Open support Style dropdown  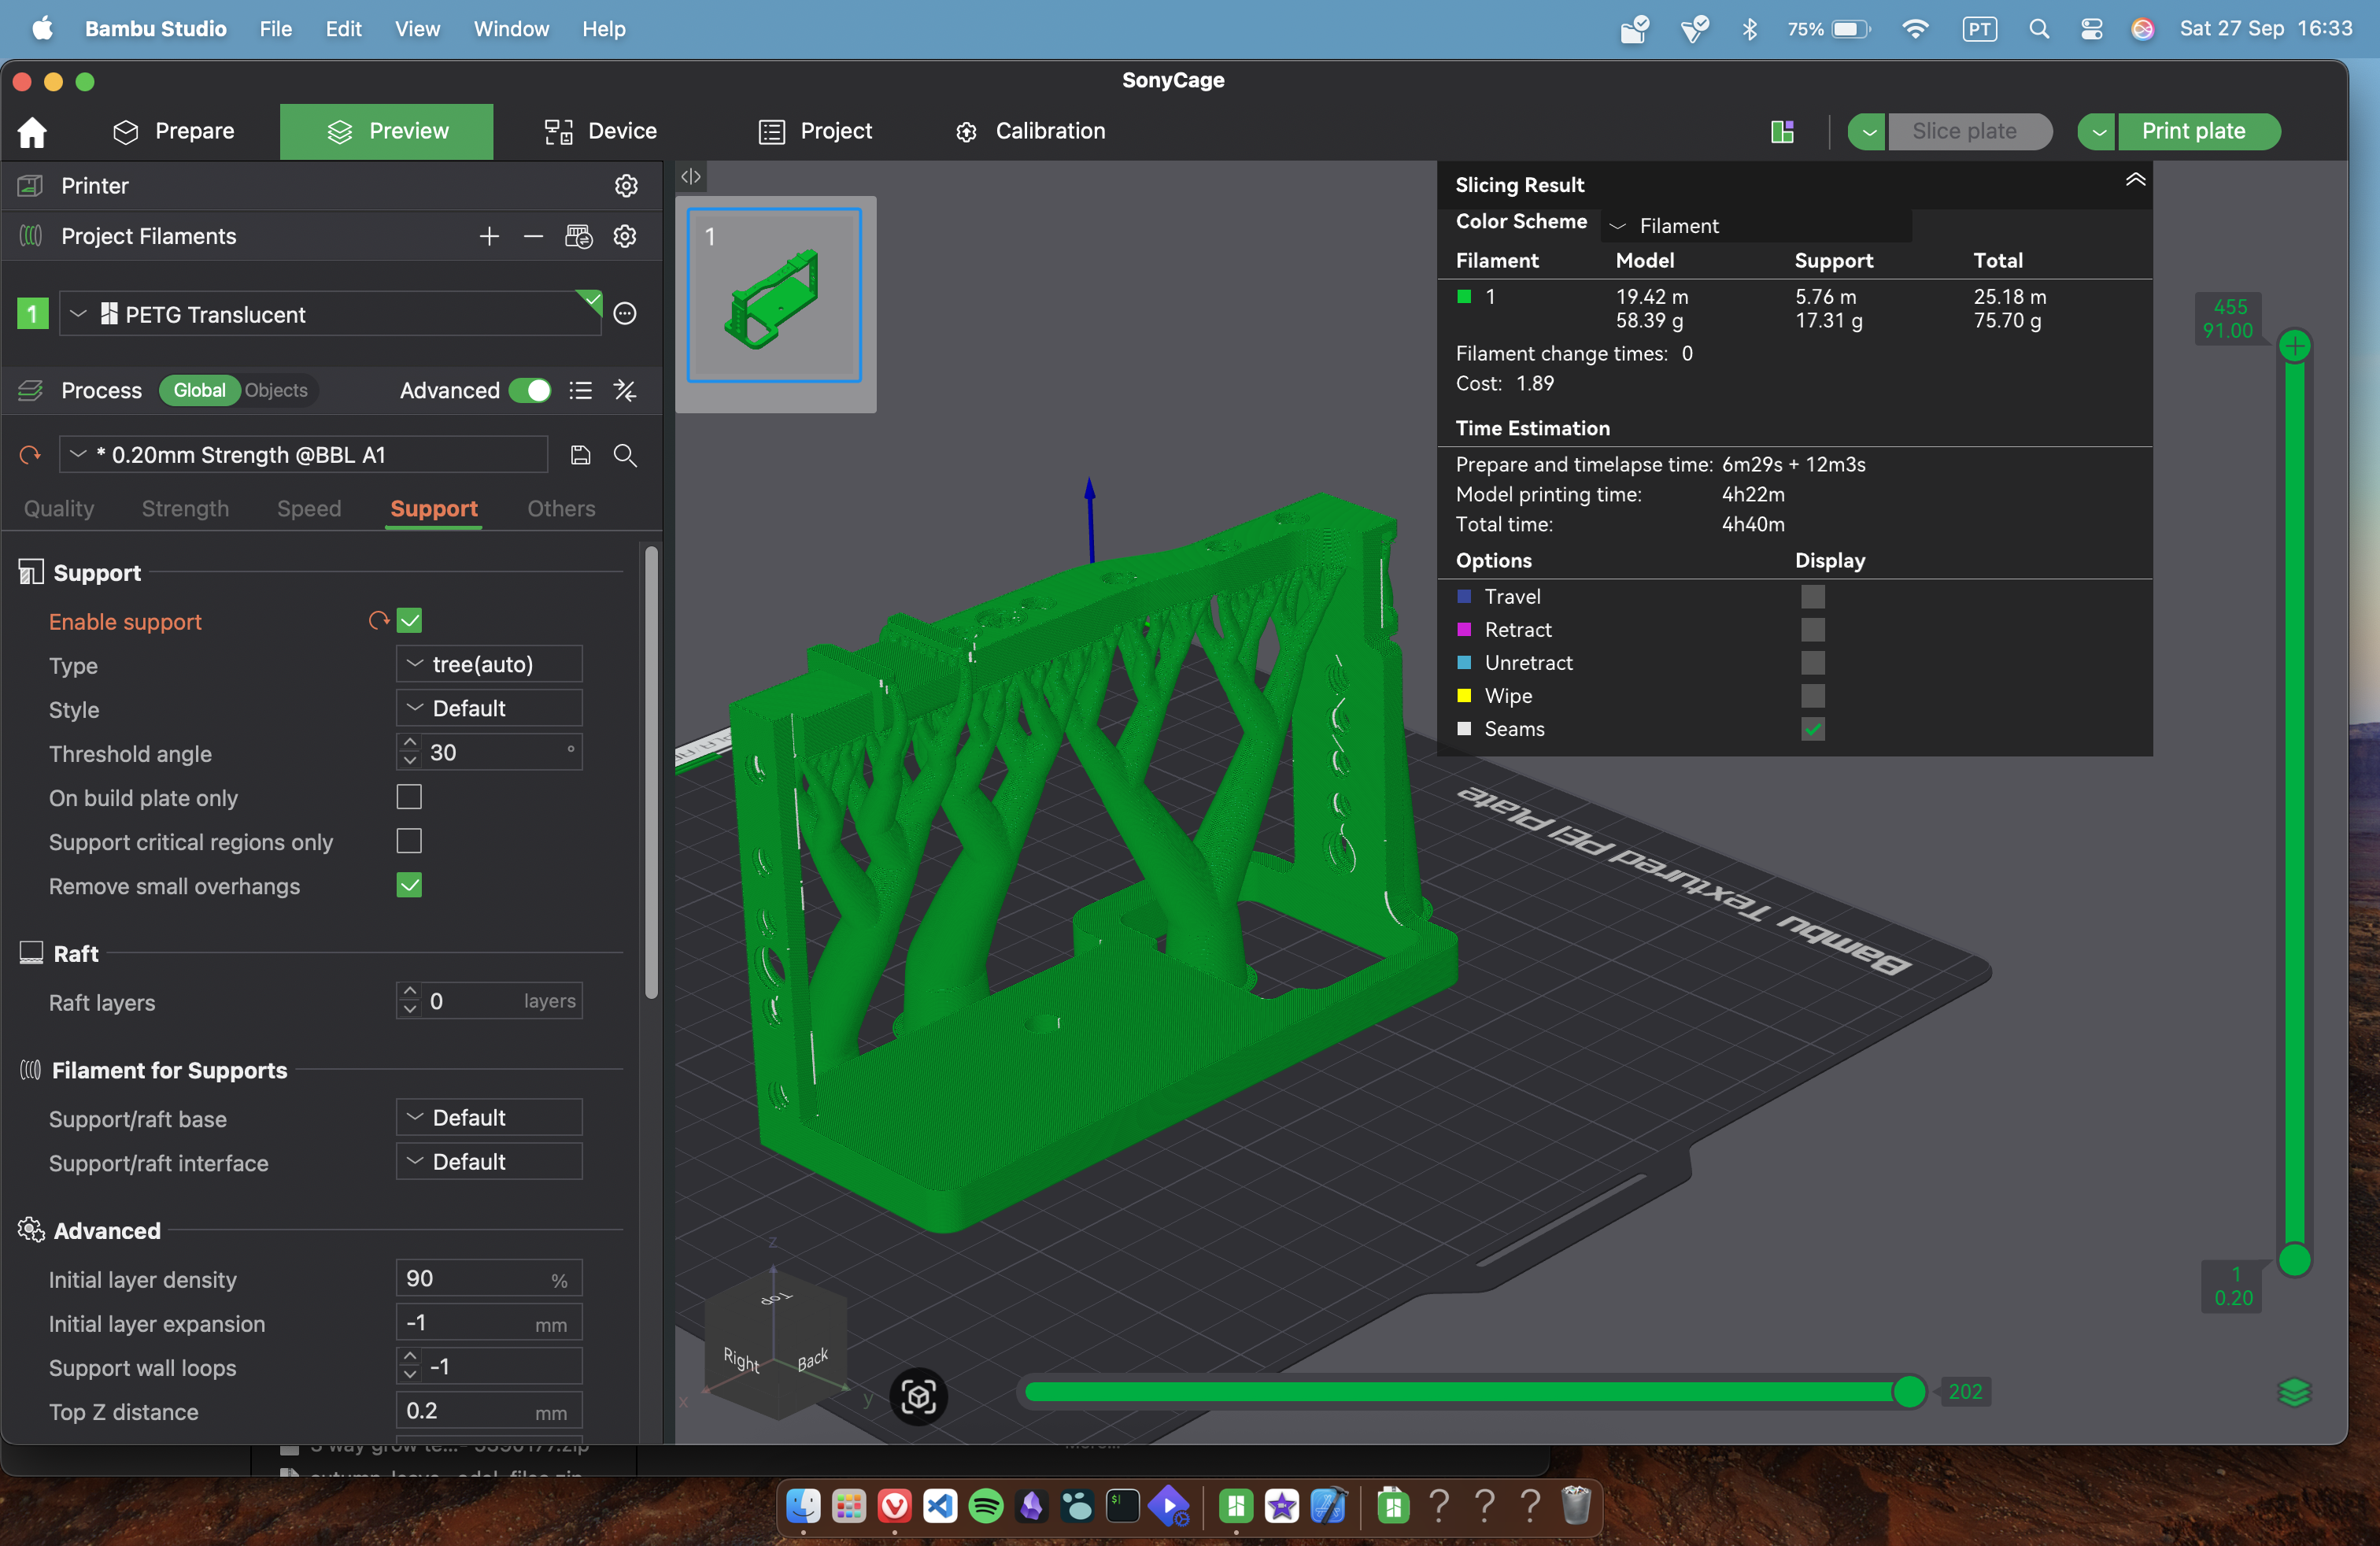(489, 708)
